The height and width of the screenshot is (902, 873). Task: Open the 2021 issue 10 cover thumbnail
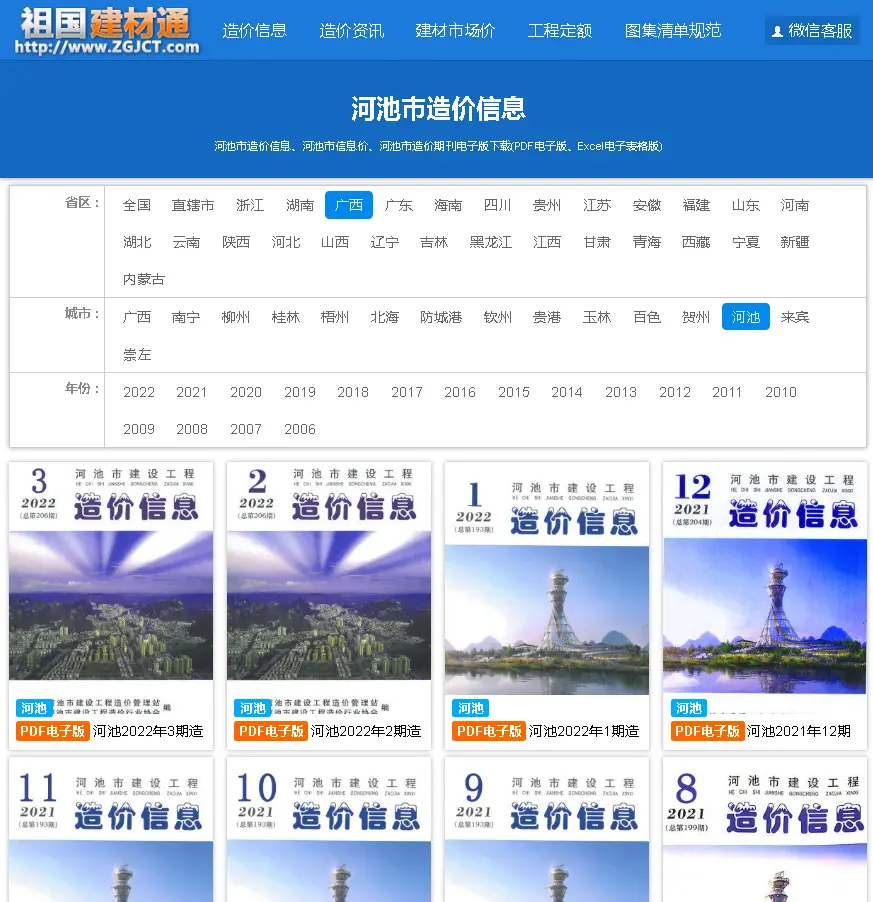[x=329, y=830]
